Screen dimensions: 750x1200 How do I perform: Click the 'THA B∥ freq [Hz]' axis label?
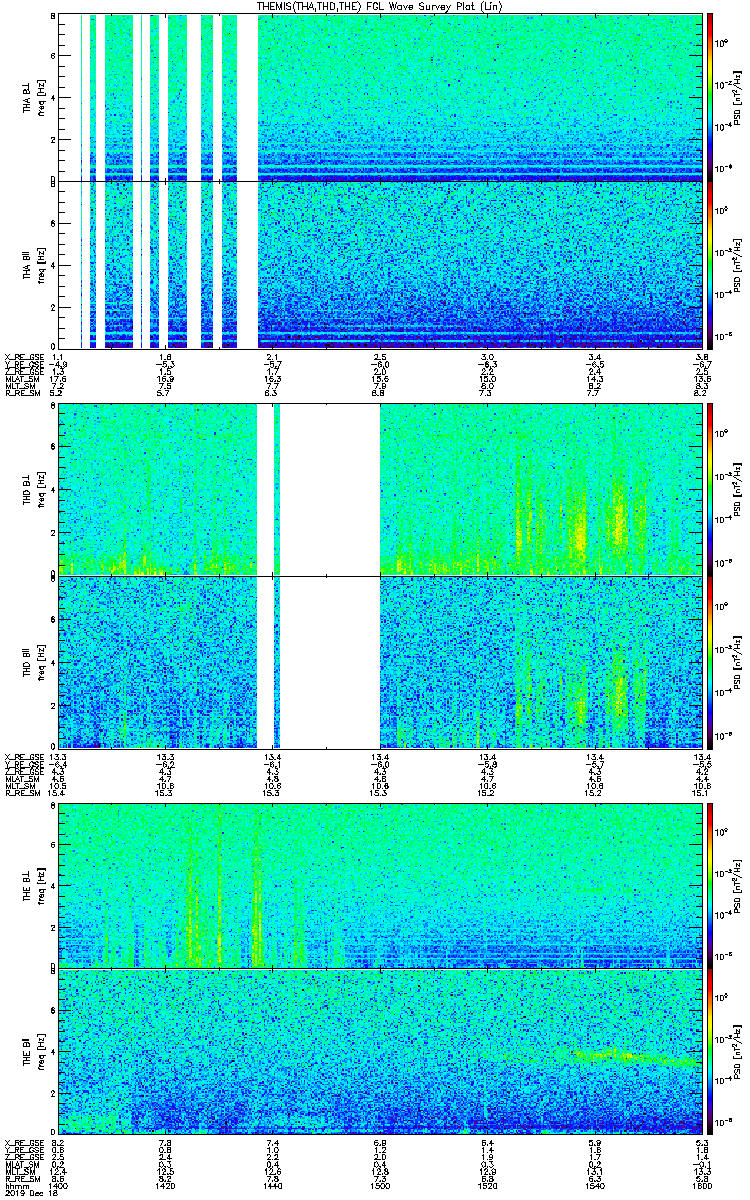(34, 264)
